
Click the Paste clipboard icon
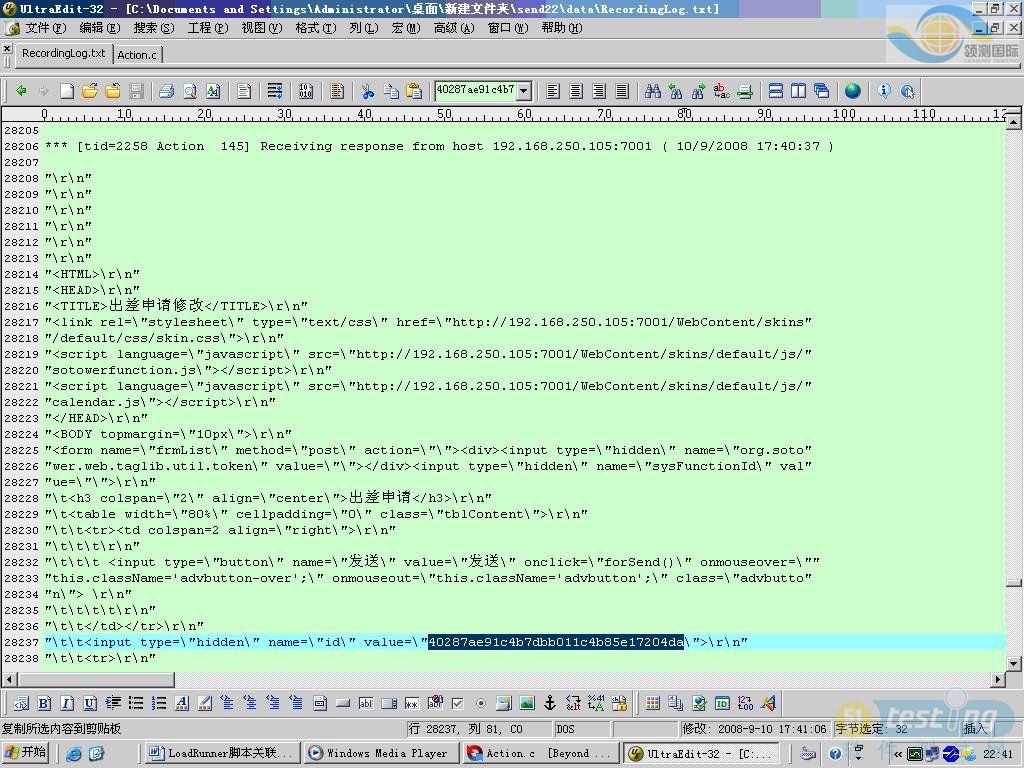[x=414, y=91]
